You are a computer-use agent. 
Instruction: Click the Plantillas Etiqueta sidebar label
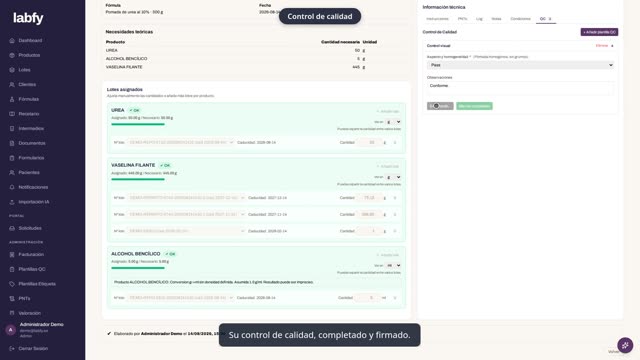coord(37,284)
